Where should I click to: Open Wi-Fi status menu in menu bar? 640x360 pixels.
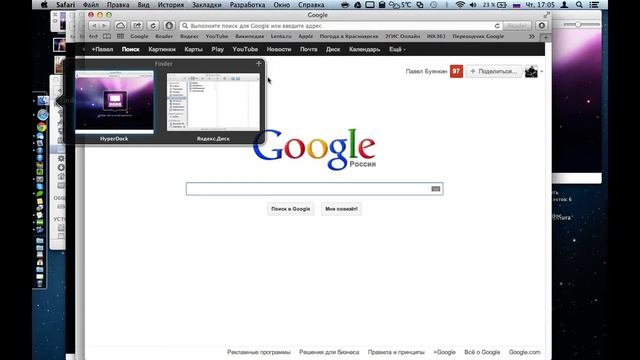460,5
